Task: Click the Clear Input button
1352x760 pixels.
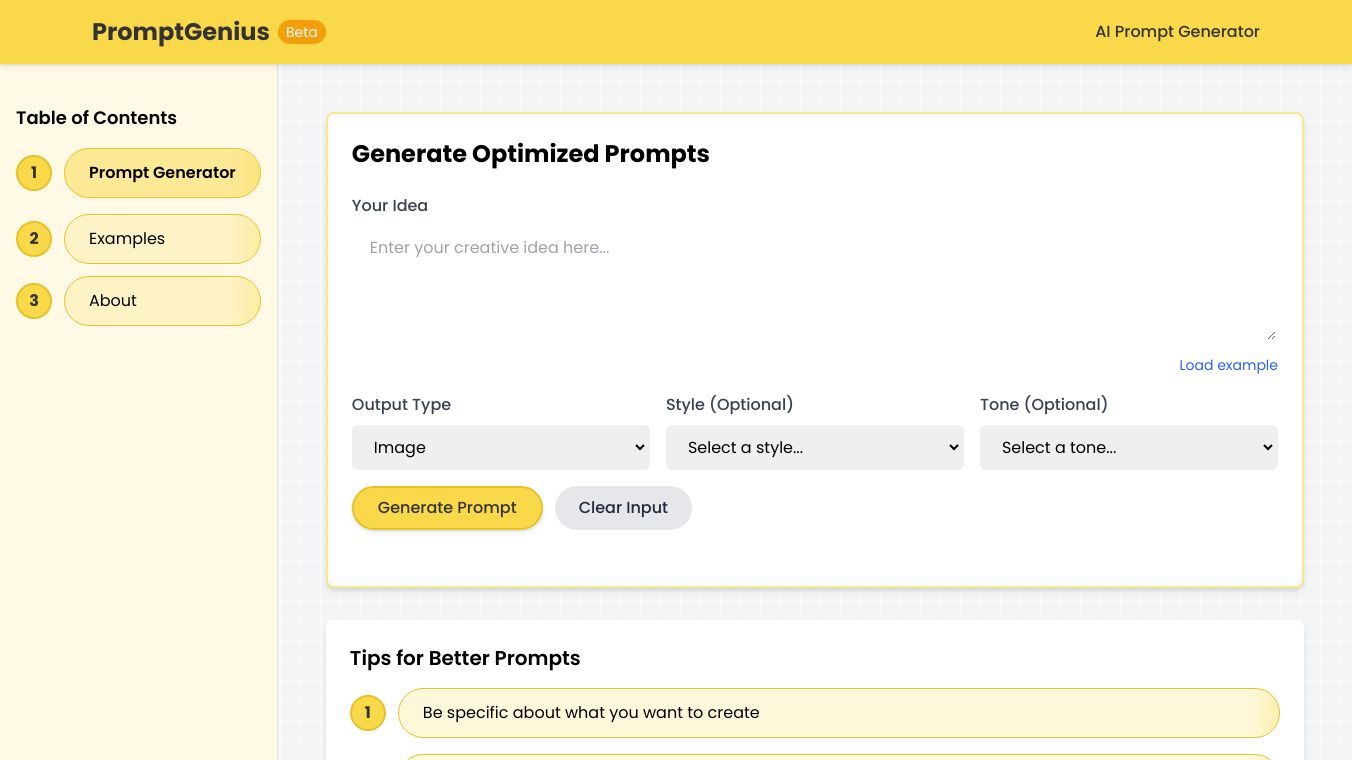Action: (623, 508)
